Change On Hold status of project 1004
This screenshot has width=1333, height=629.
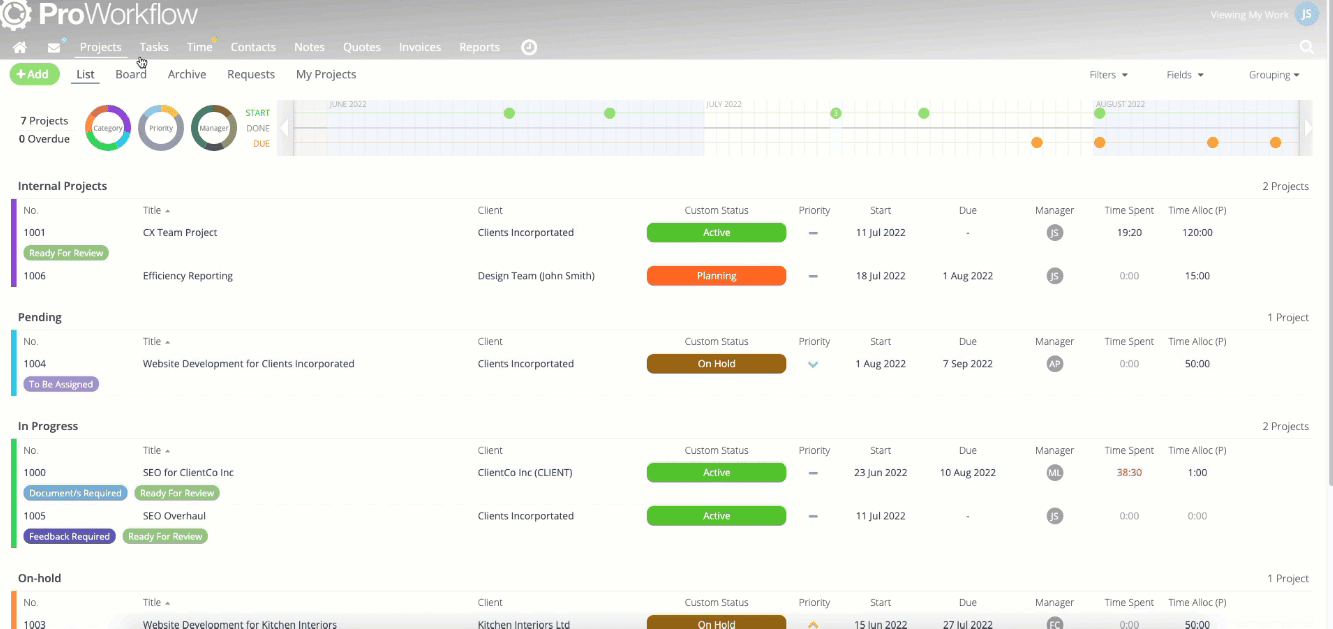(x=716, y=364)
